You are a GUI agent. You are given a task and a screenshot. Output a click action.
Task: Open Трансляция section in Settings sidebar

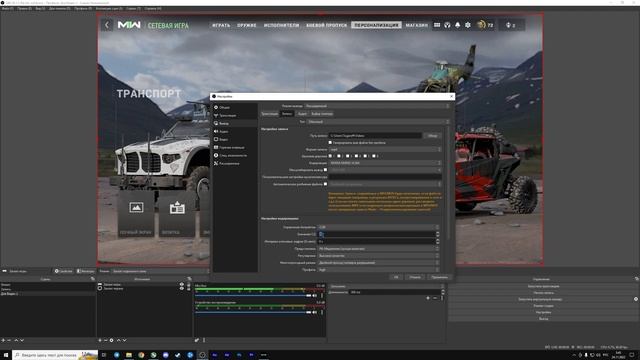235,116
